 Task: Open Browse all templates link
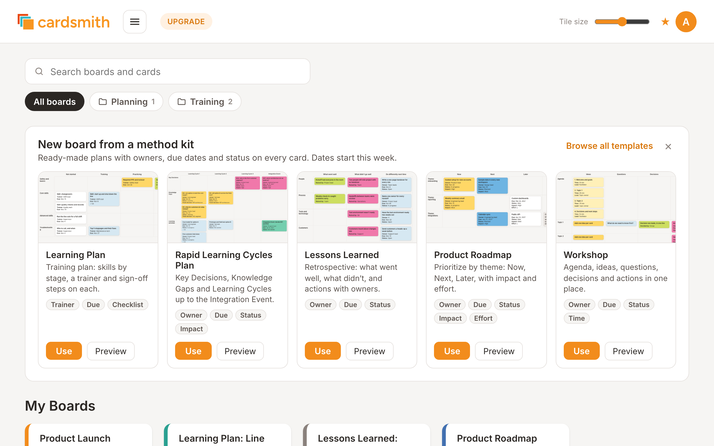pyautogui.click(x=609, y=146)
